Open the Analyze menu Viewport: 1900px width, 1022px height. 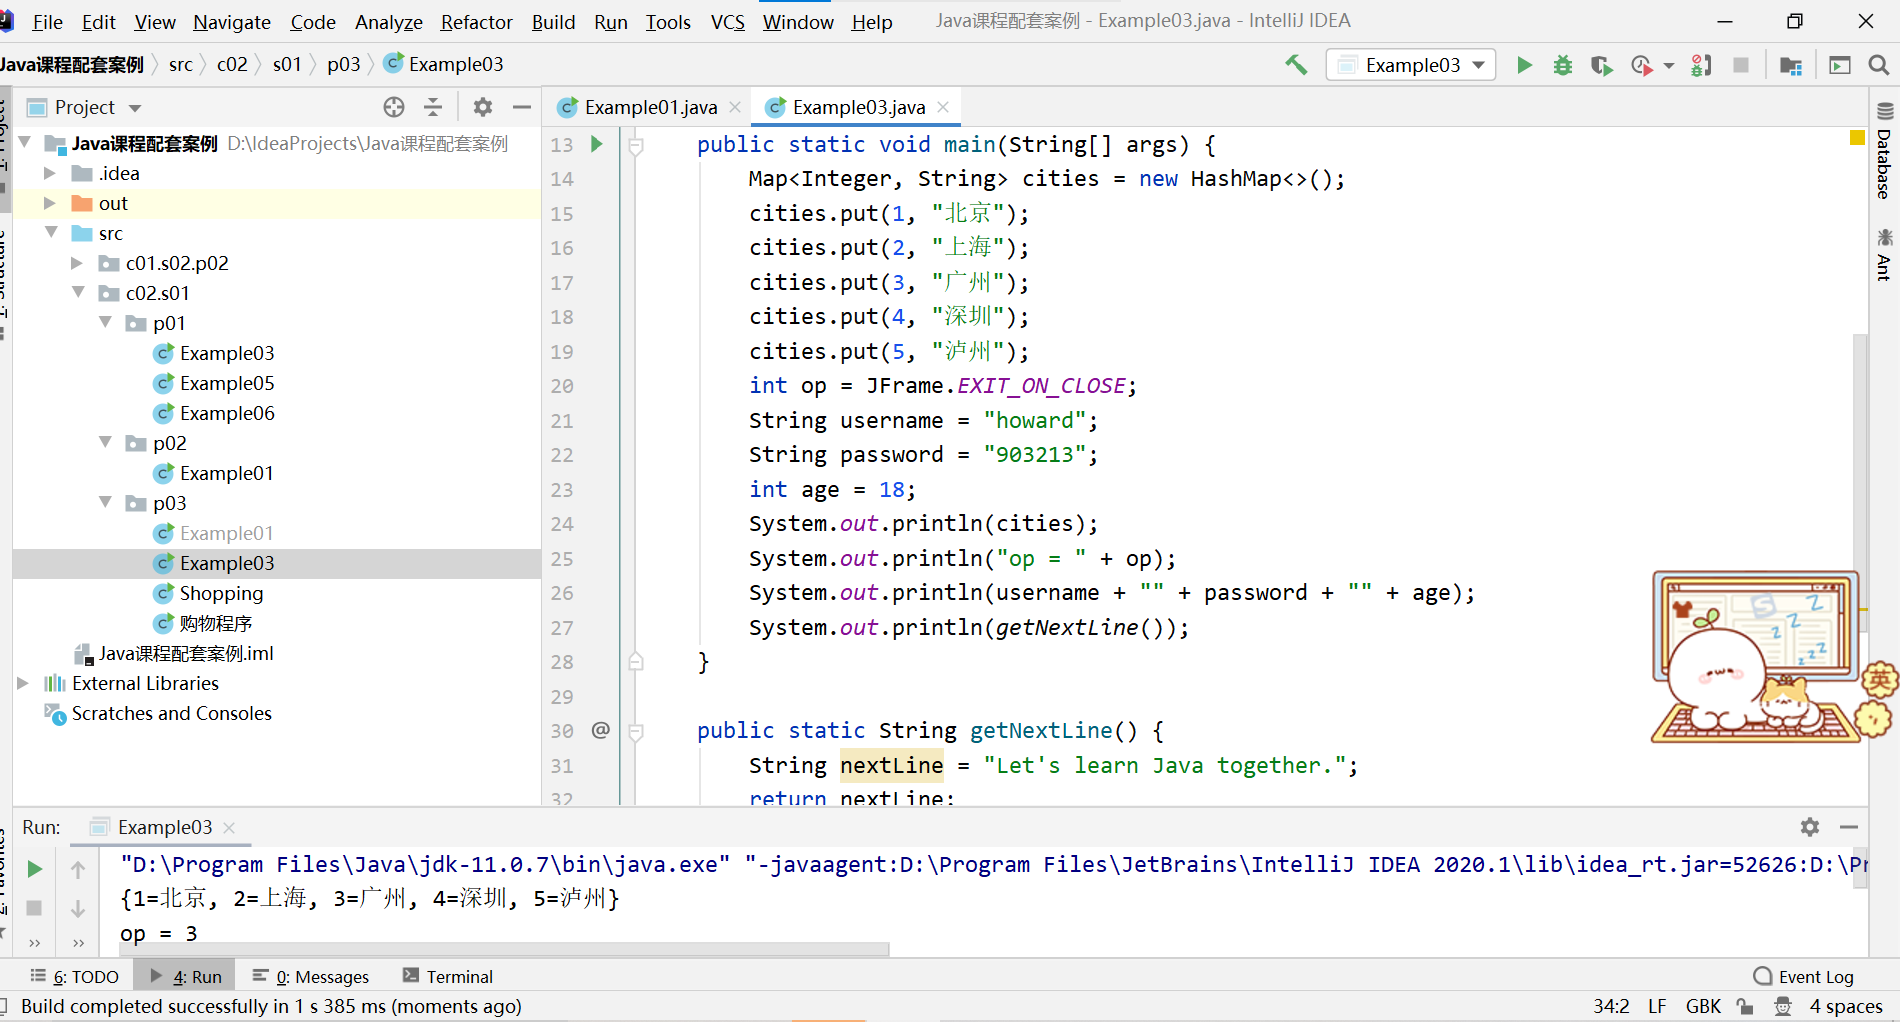pos(389,22)
